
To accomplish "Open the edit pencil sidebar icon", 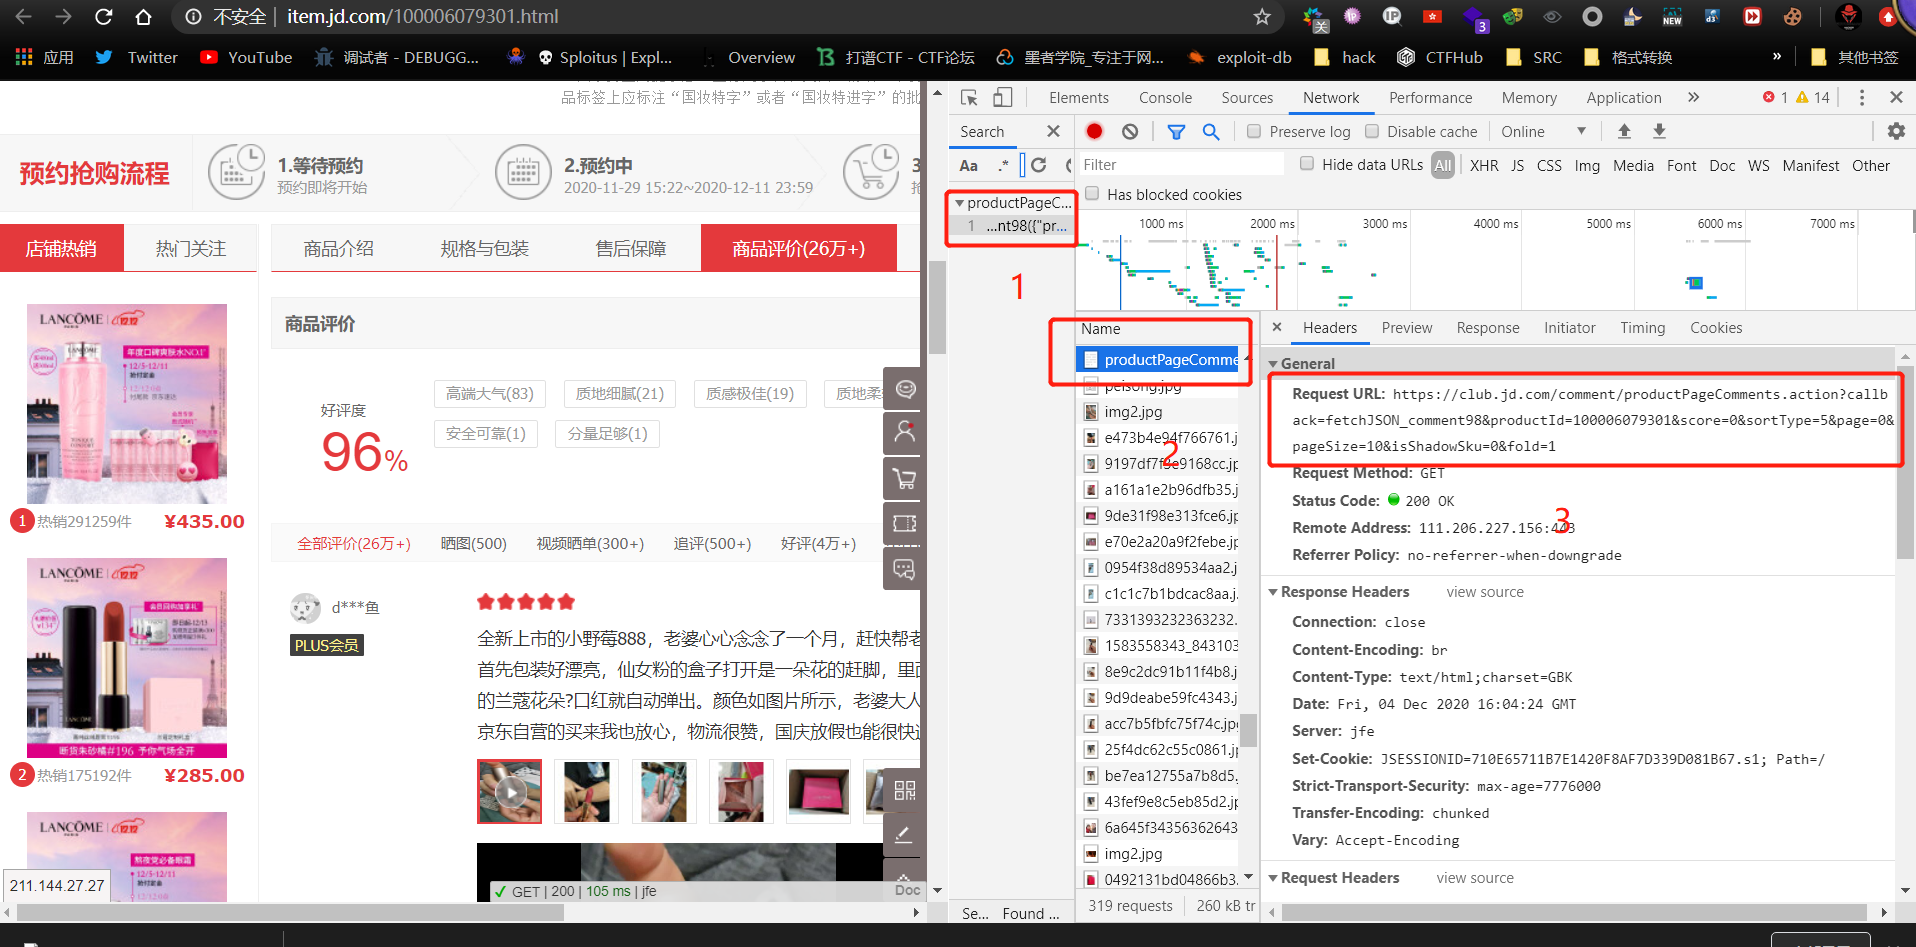I will coord(904,835).
